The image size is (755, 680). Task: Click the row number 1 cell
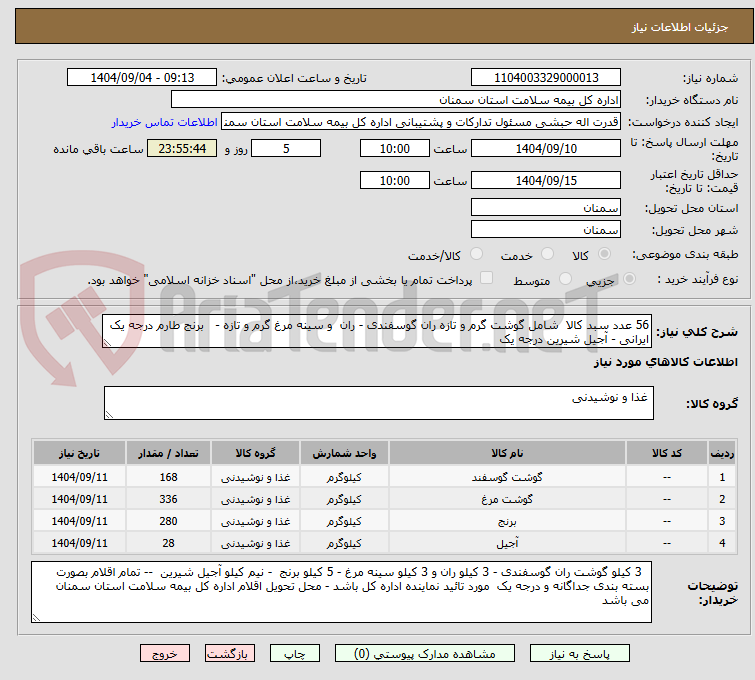[722, 477]
